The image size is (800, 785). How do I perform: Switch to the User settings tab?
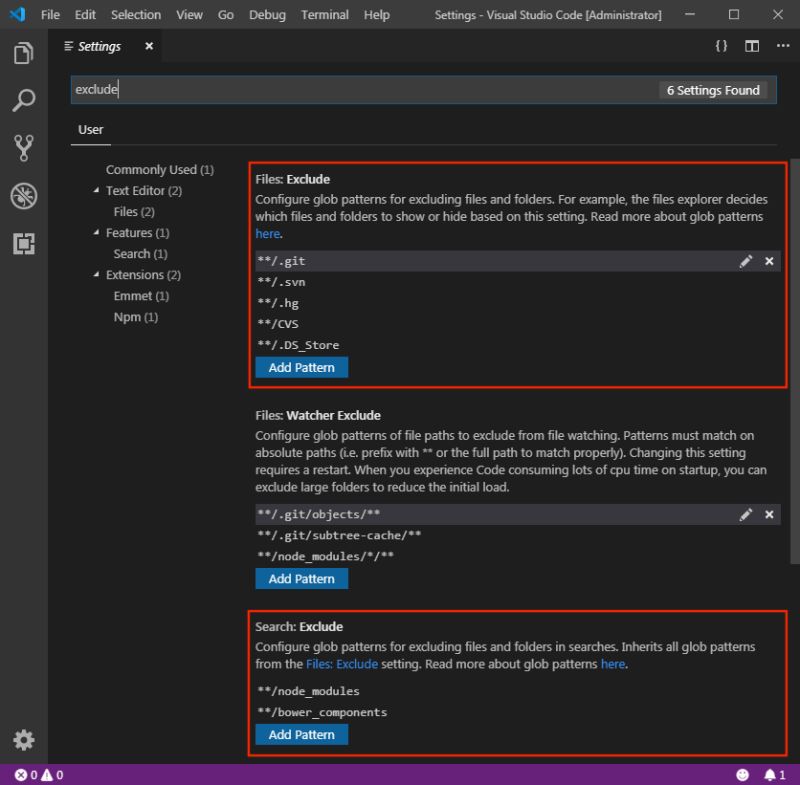coord(90,129)
